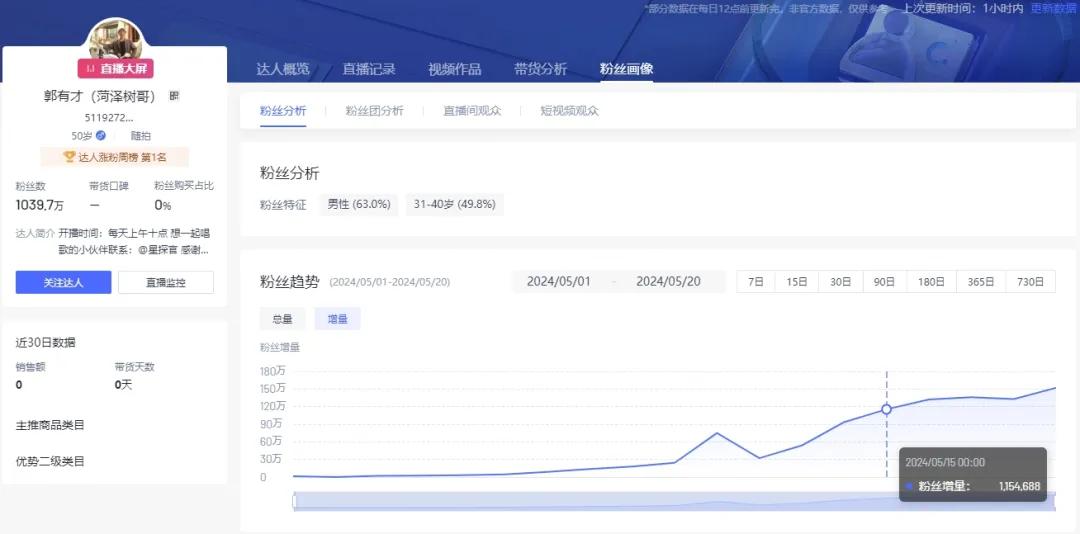Click the blue verified badge next to 50岁

[x=101, y=135]
